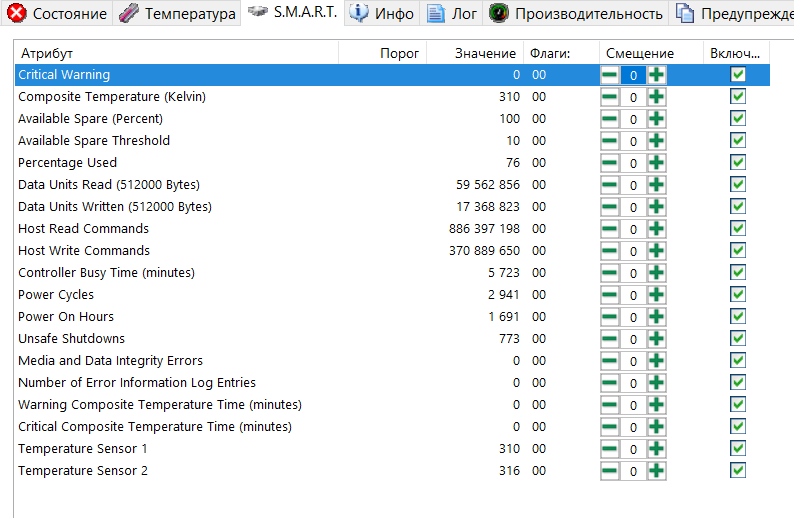This screenshot has width=794, height=518.
Task: Switch to the Температура tab
Action: pyautogui.click(x=178, y=13)
